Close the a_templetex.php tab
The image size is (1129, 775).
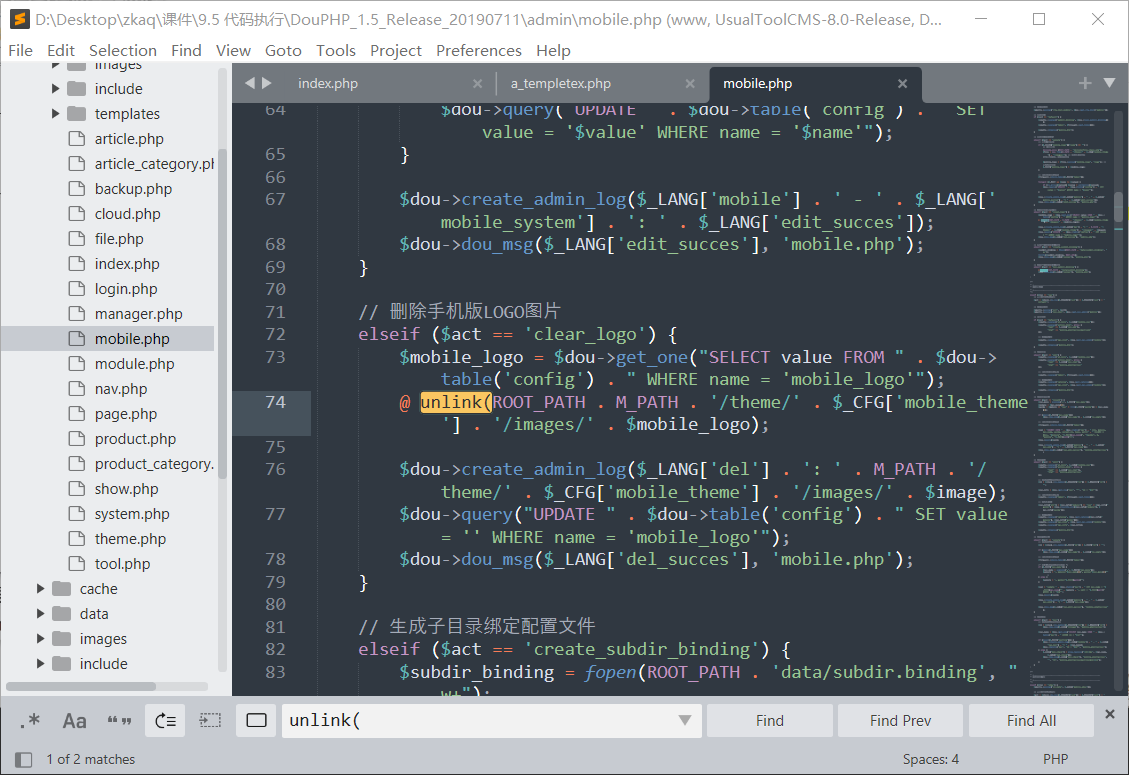coord(690,84)
